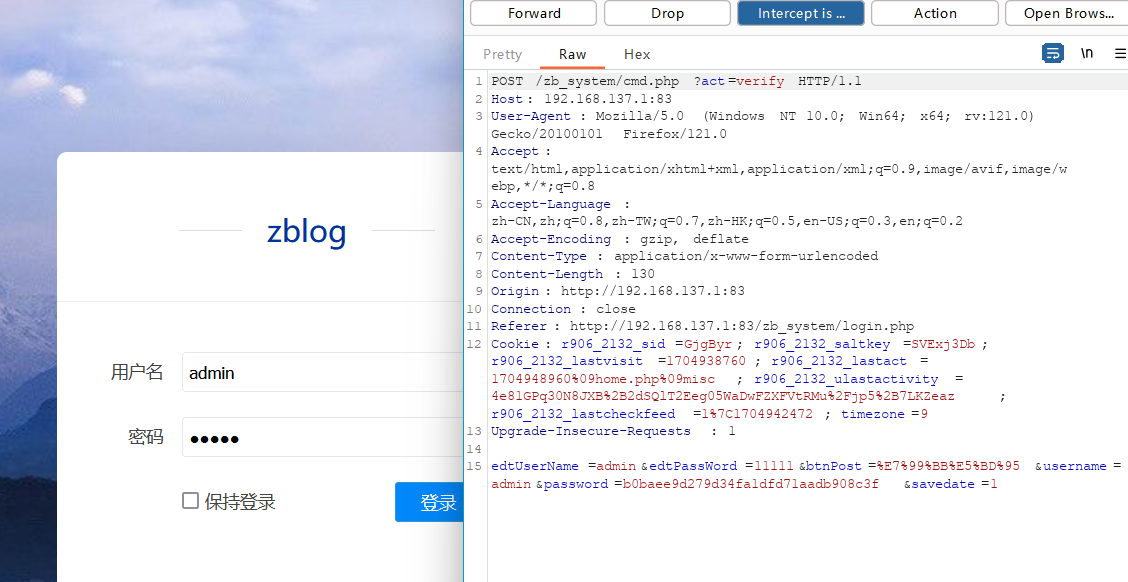Switch to the Pretty tab
1128x582 pixels.
pyautogui.click(x=502, y=54)
